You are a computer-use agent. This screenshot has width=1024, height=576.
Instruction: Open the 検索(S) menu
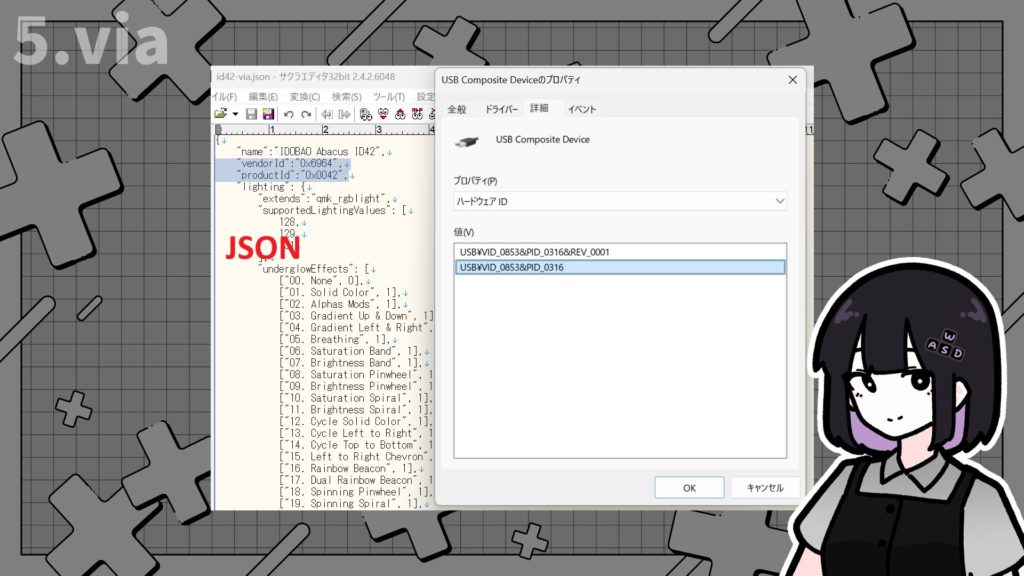pos(346,96)
